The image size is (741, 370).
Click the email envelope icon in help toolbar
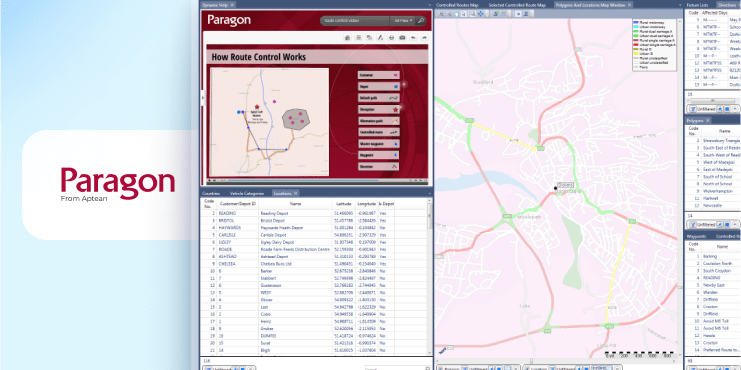402,38
